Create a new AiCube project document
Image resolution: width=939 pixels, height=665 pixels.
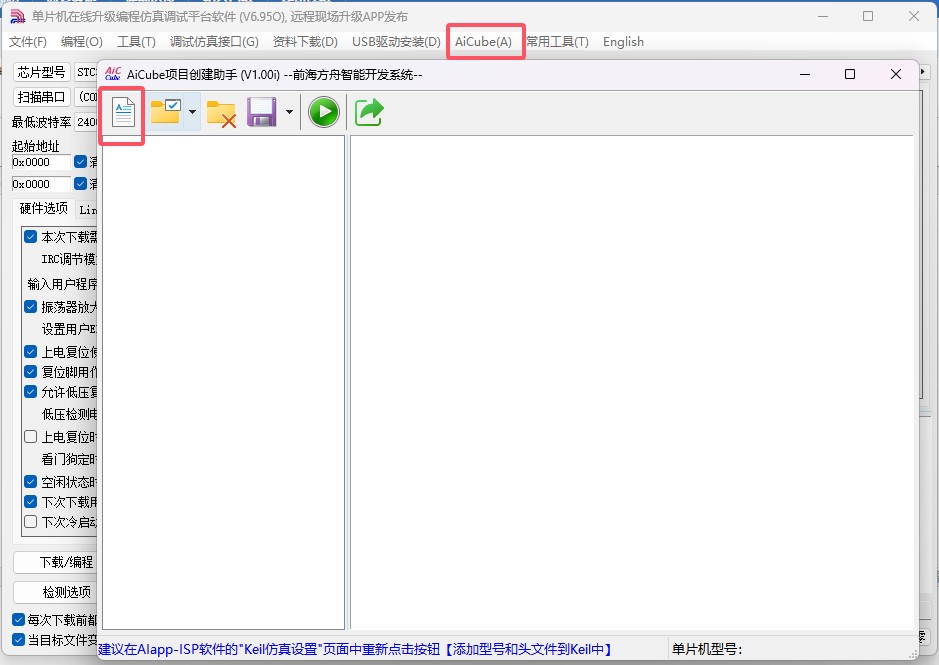123,112
